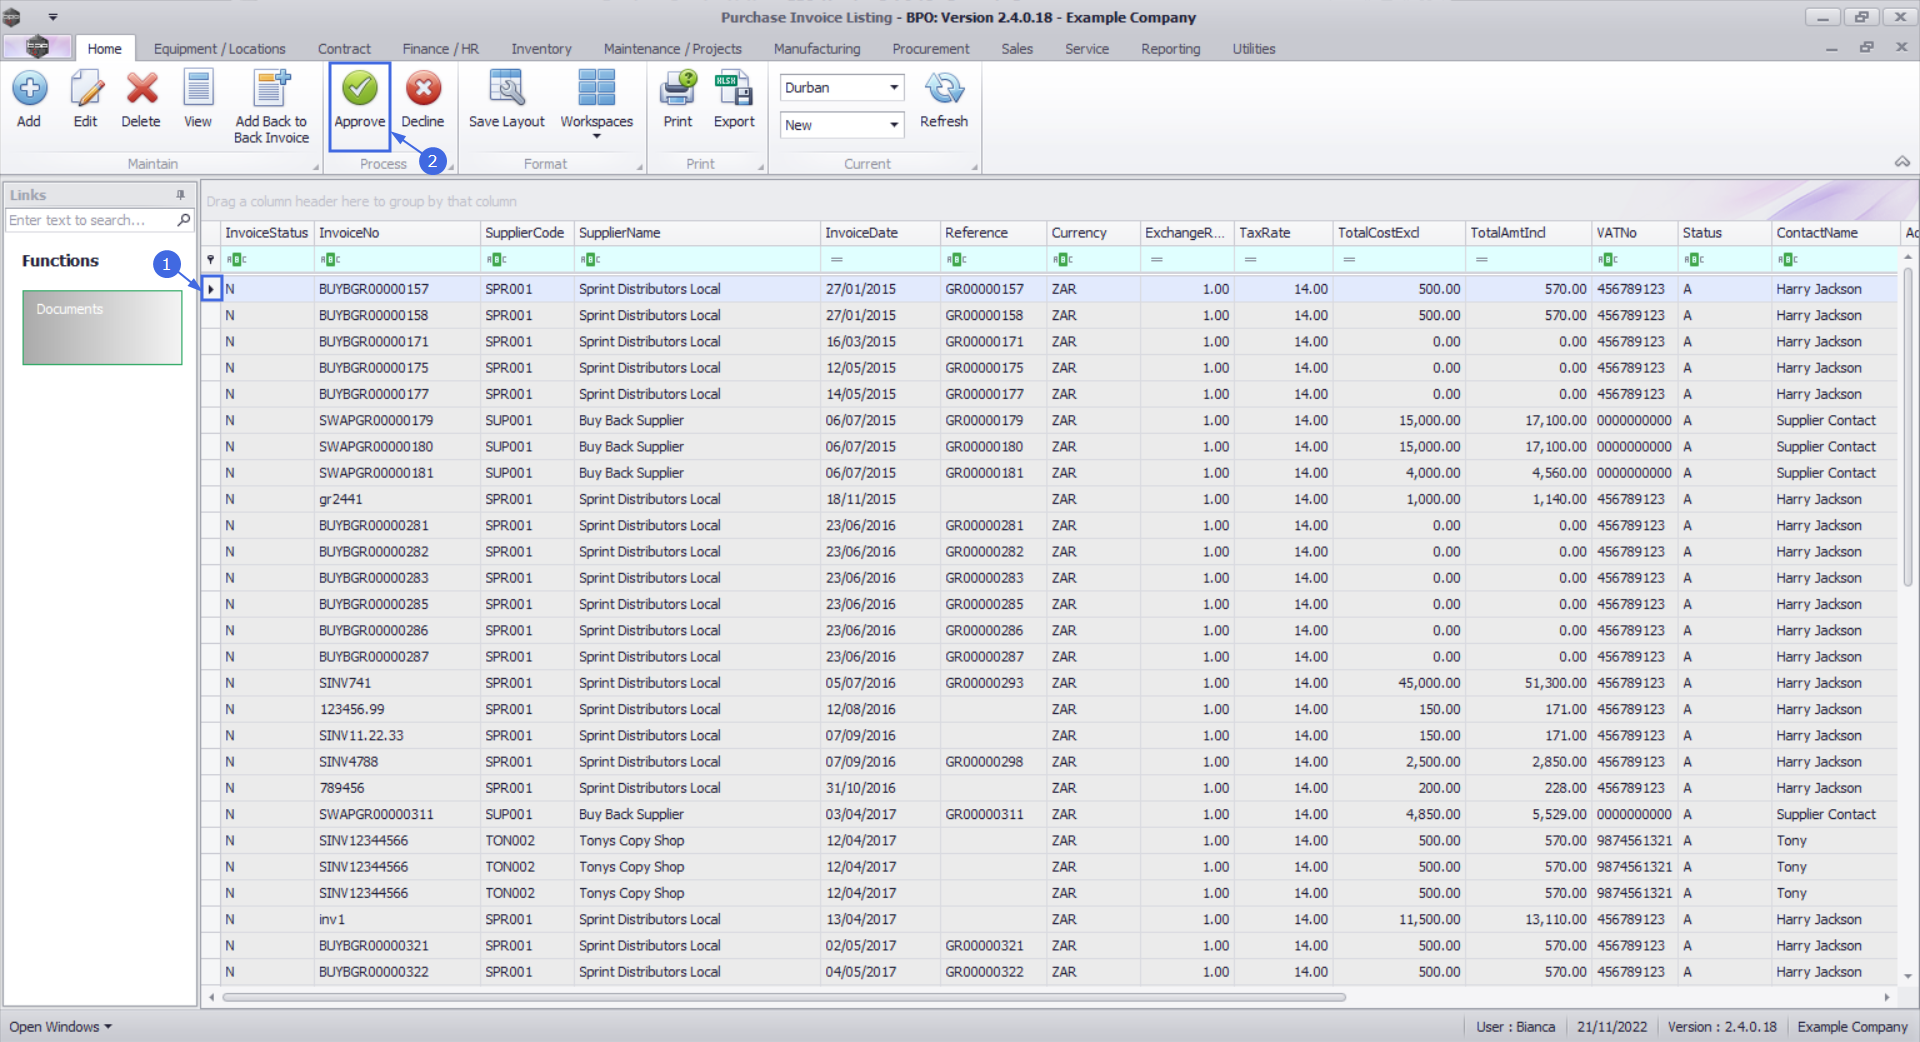Click the Edit icon in ribbon
The image size is (1920, 1042).
click(x=86, y=90)
